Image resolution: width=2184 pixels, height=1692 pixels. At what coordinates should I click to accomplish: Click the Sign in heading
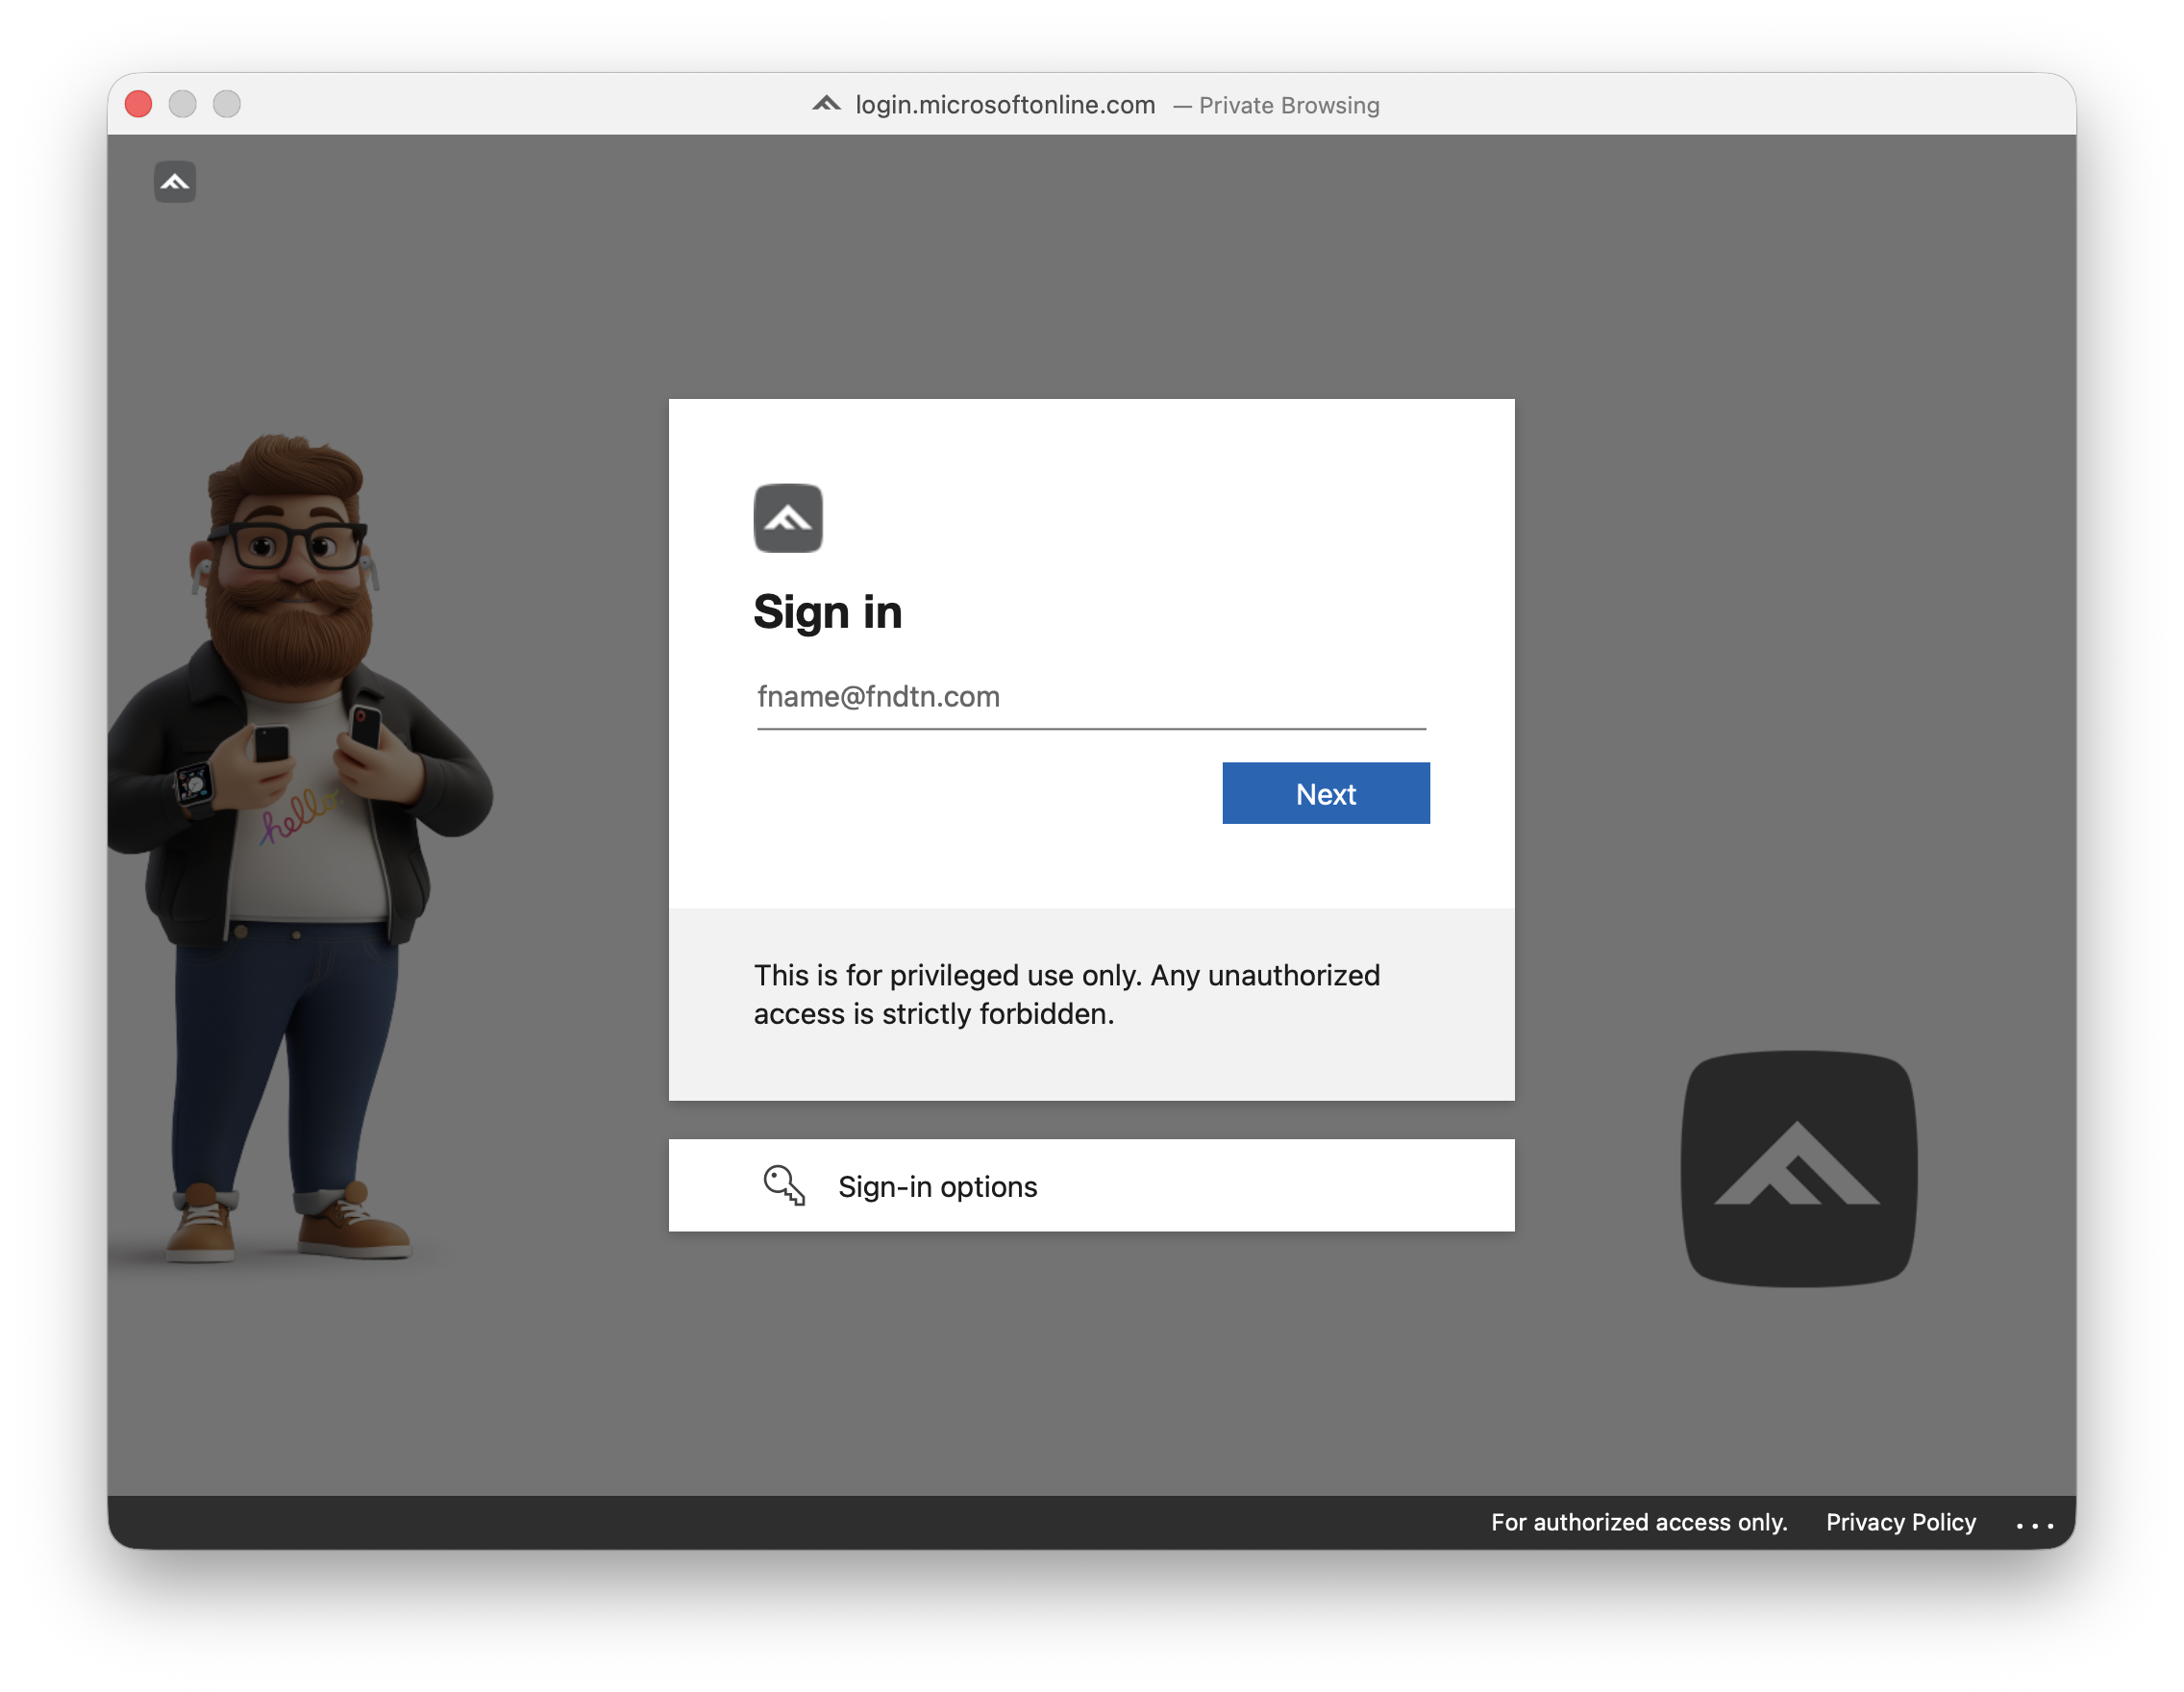point(827,612)
